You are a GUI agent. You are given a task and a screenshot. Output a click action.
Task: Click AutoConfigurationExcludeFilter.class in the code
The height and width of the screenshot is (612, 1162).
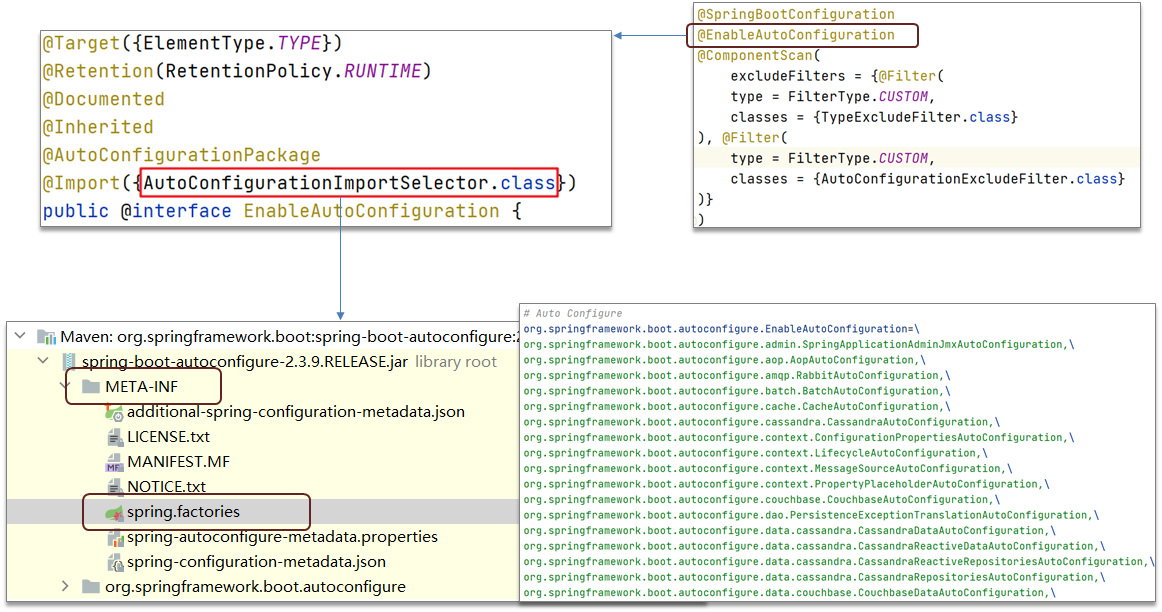[x=969, y=179]
